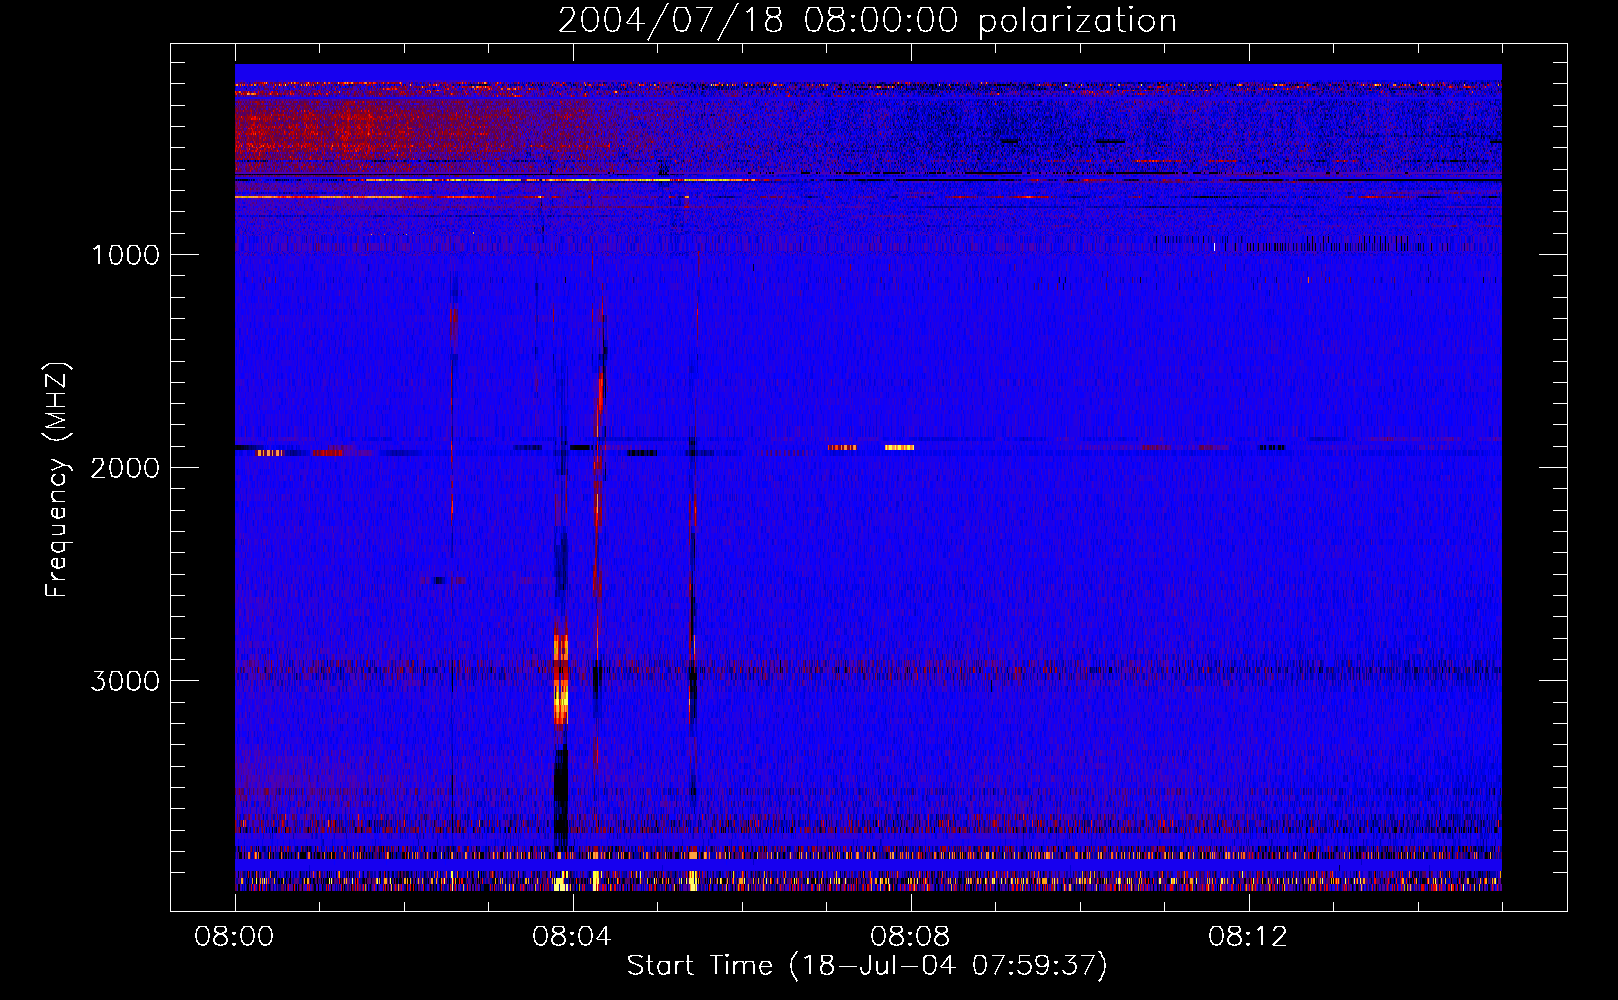Click the 08:08 time tick label
The height and width of the screenshot is (1000, 1618).
pyautogui.click(x=911, y=937)
